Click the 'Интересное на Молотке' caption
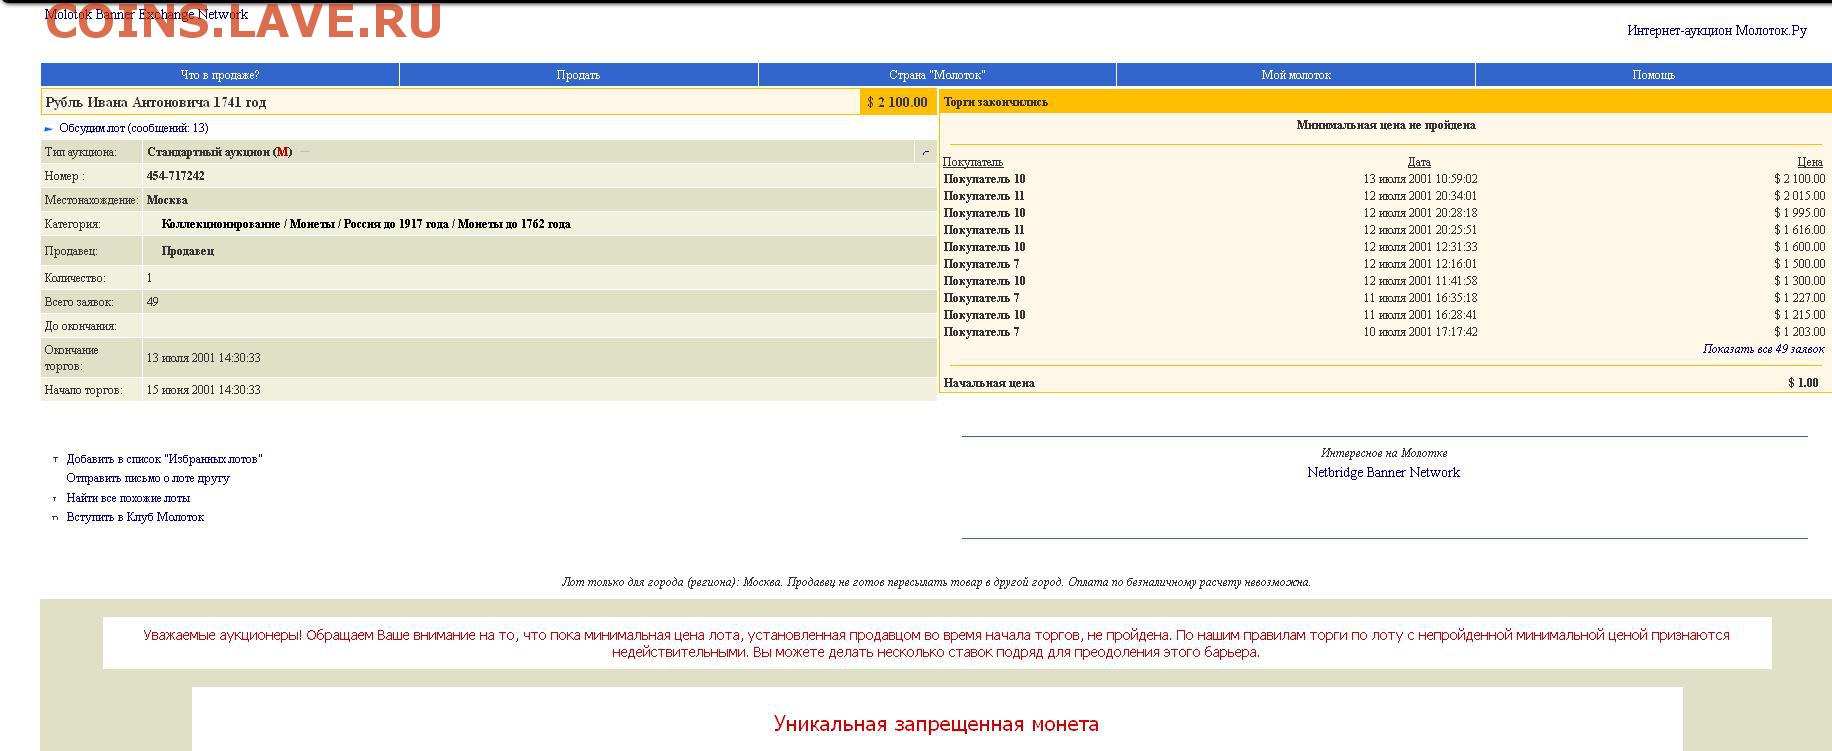The width and height of the screenshot is (1832, 751). click(1383, 453)
